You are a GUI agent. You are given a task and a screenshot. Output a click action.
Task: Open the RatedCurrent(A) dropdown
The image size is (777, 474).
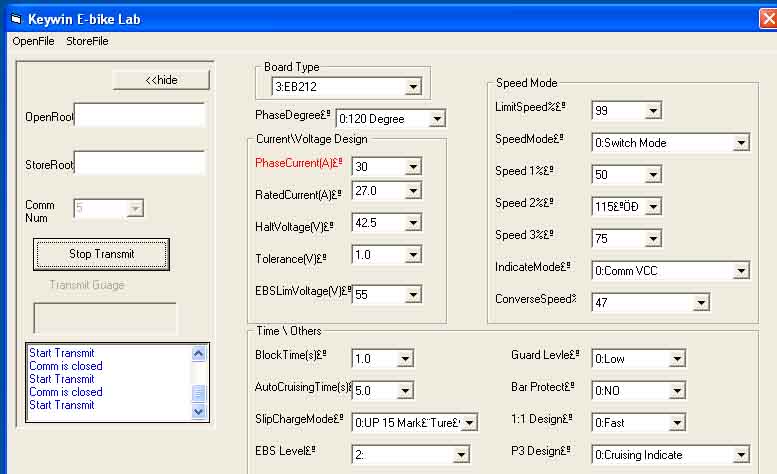tap(413, 191)
